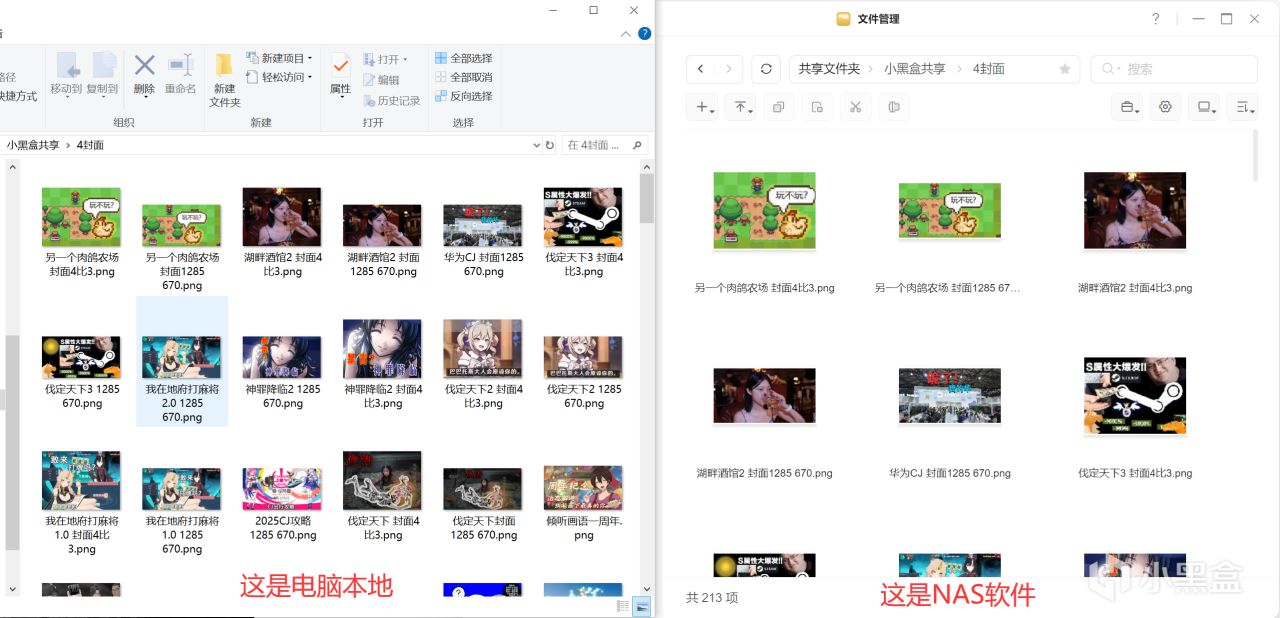The image size is (1280, 618).
Task: Select 湖畔酒馆2 封面1285 670.png in NAS
Action: coord(764,395)
